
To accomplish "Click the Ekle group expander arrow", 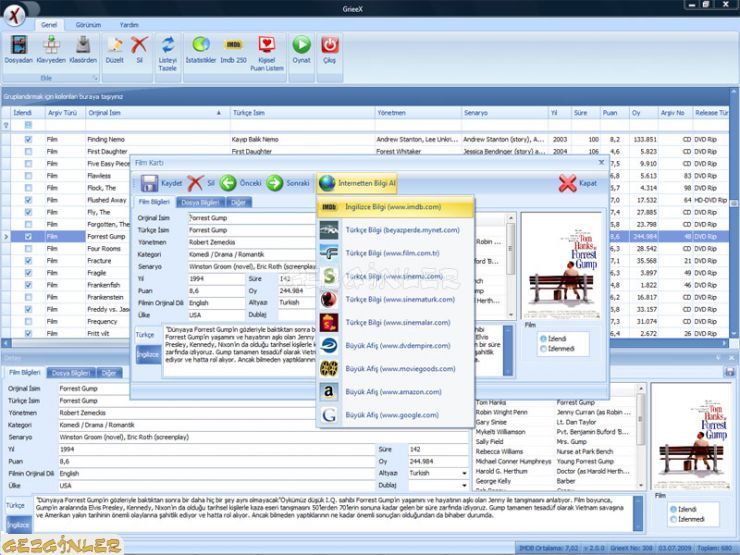I will click(95, 78).
